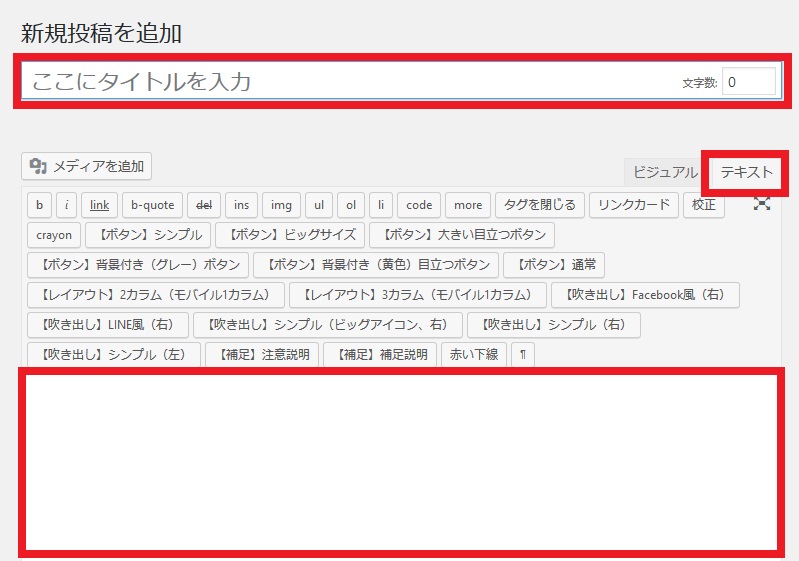Click the タグを閉じる button
The width and height of the screenshot is (799, 561).
coord(540,205)
